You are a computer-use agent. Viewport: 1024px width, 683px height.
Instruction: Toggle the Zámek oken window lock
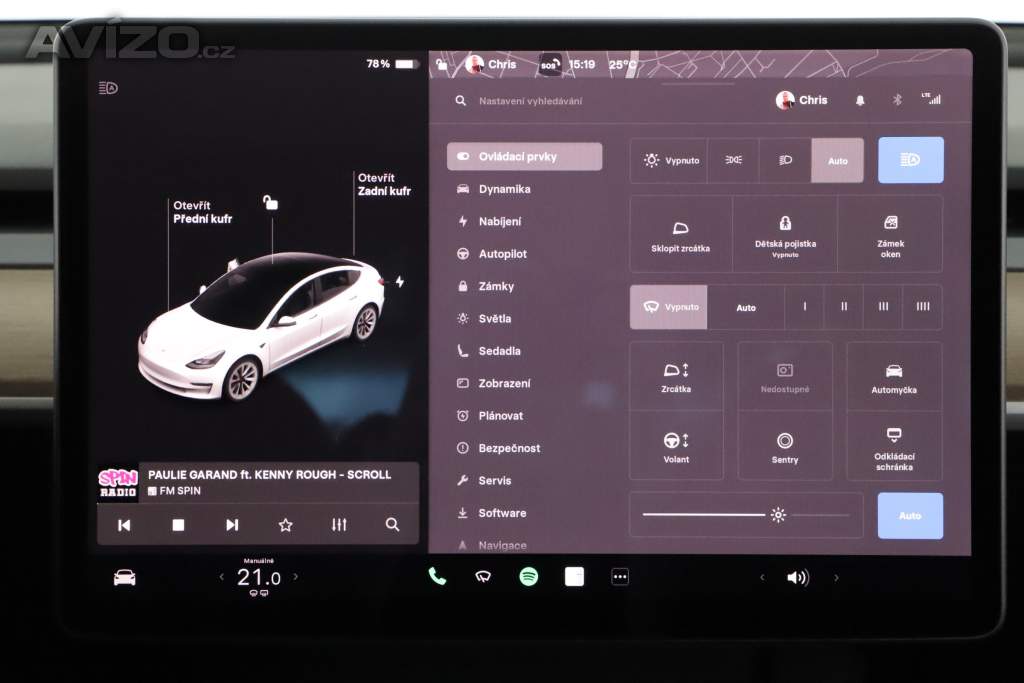pyautogui.click(x=890, y=234)
